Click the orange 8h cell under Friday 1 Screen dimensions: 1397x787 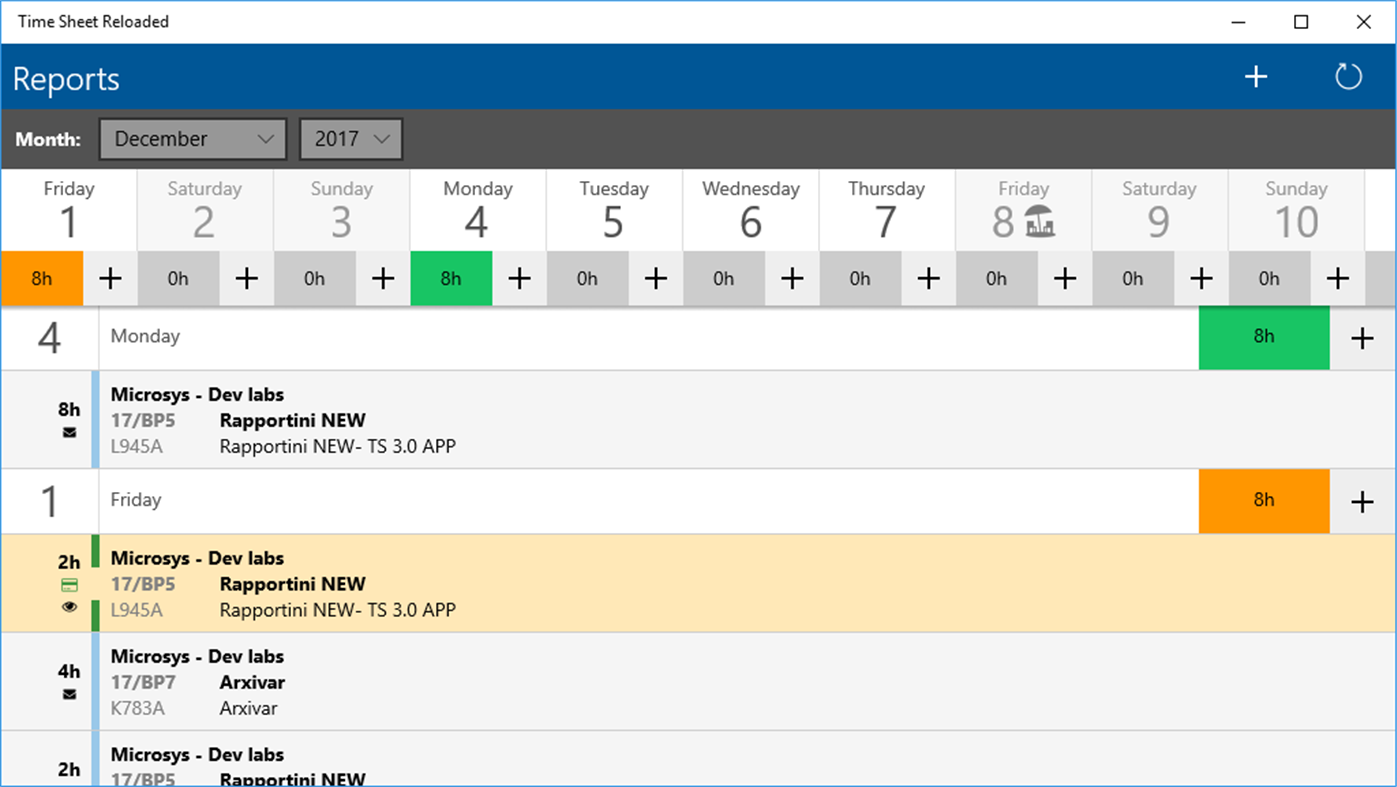41,279
